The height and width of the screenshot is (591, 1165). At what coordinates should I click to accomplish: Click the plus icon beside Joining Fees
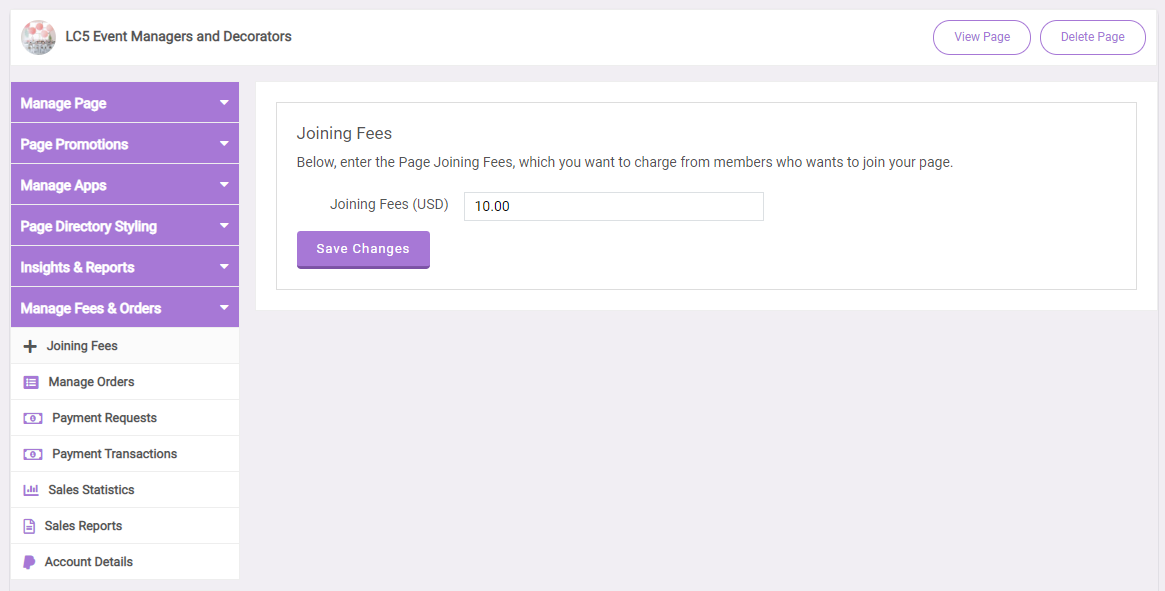[x=30, y=346]
